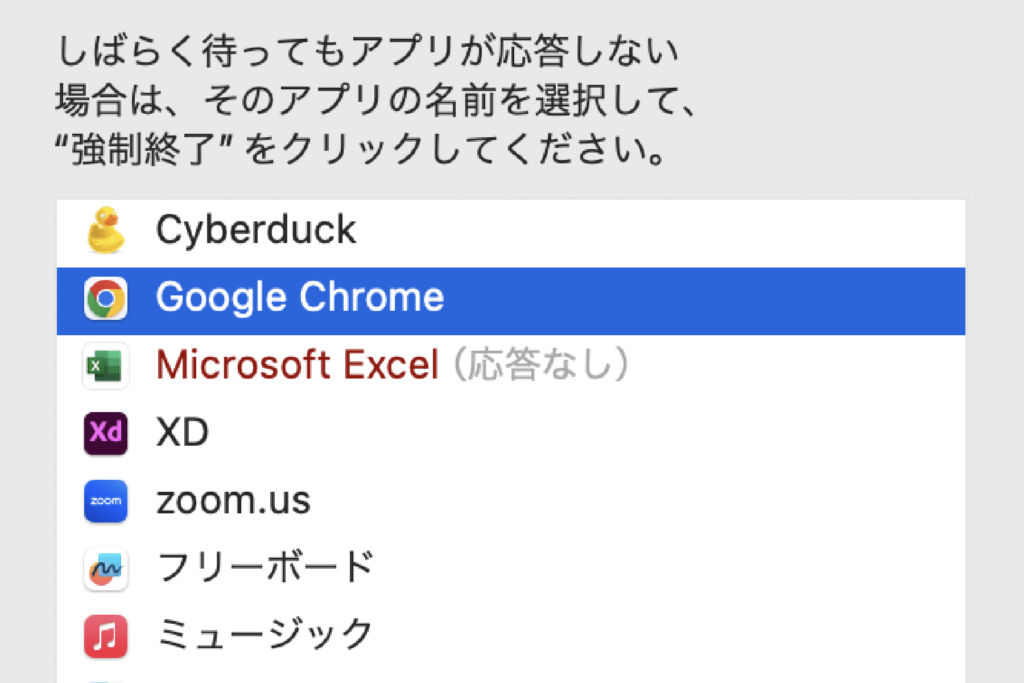Click the Freeform (フリーボード) app icon

click(105, 569)
